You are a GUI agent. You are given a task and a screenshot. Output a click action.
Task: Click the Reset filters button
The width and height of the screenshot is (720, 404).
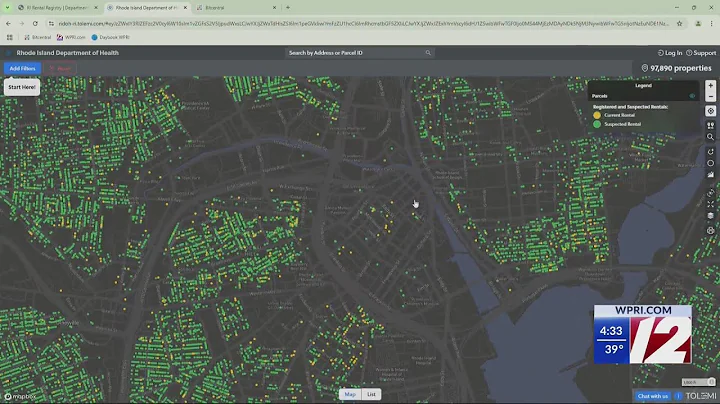60,68
